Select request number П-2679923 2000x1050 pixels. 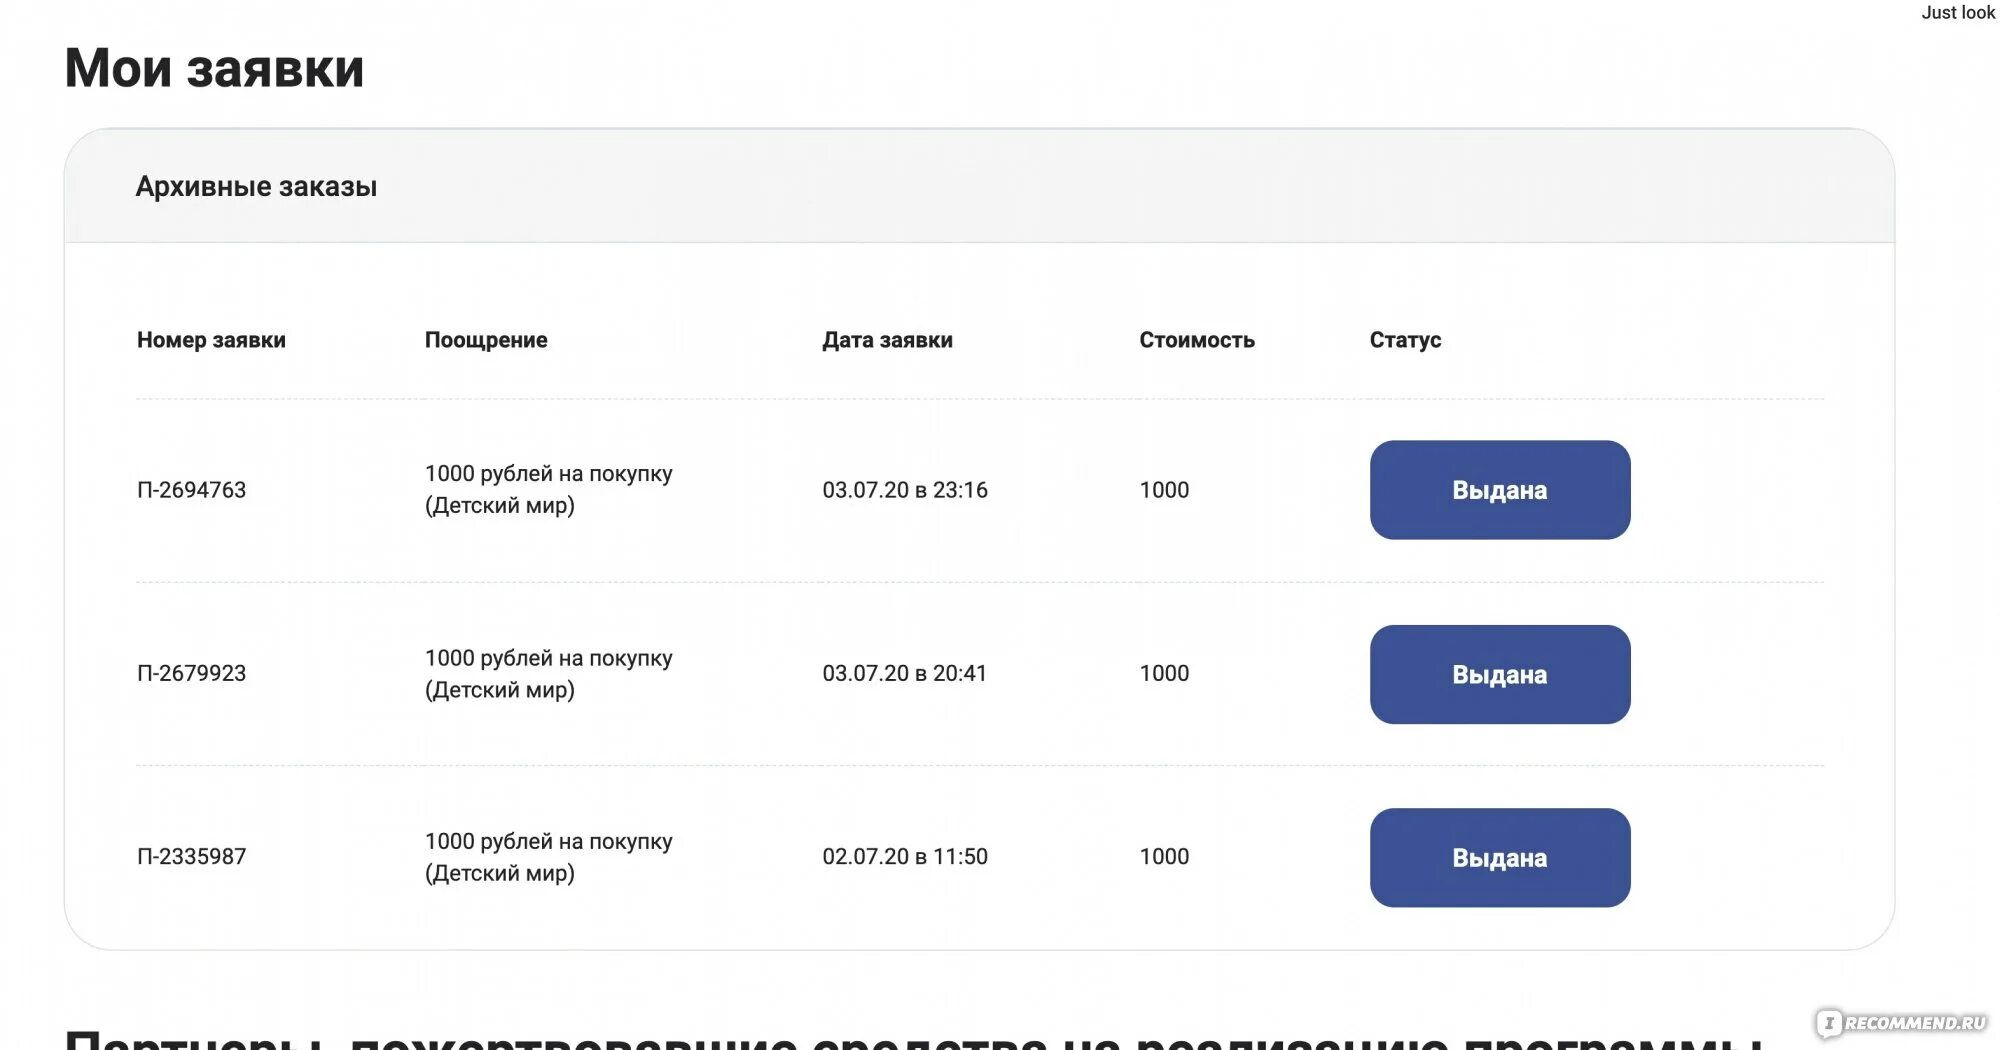191,673
